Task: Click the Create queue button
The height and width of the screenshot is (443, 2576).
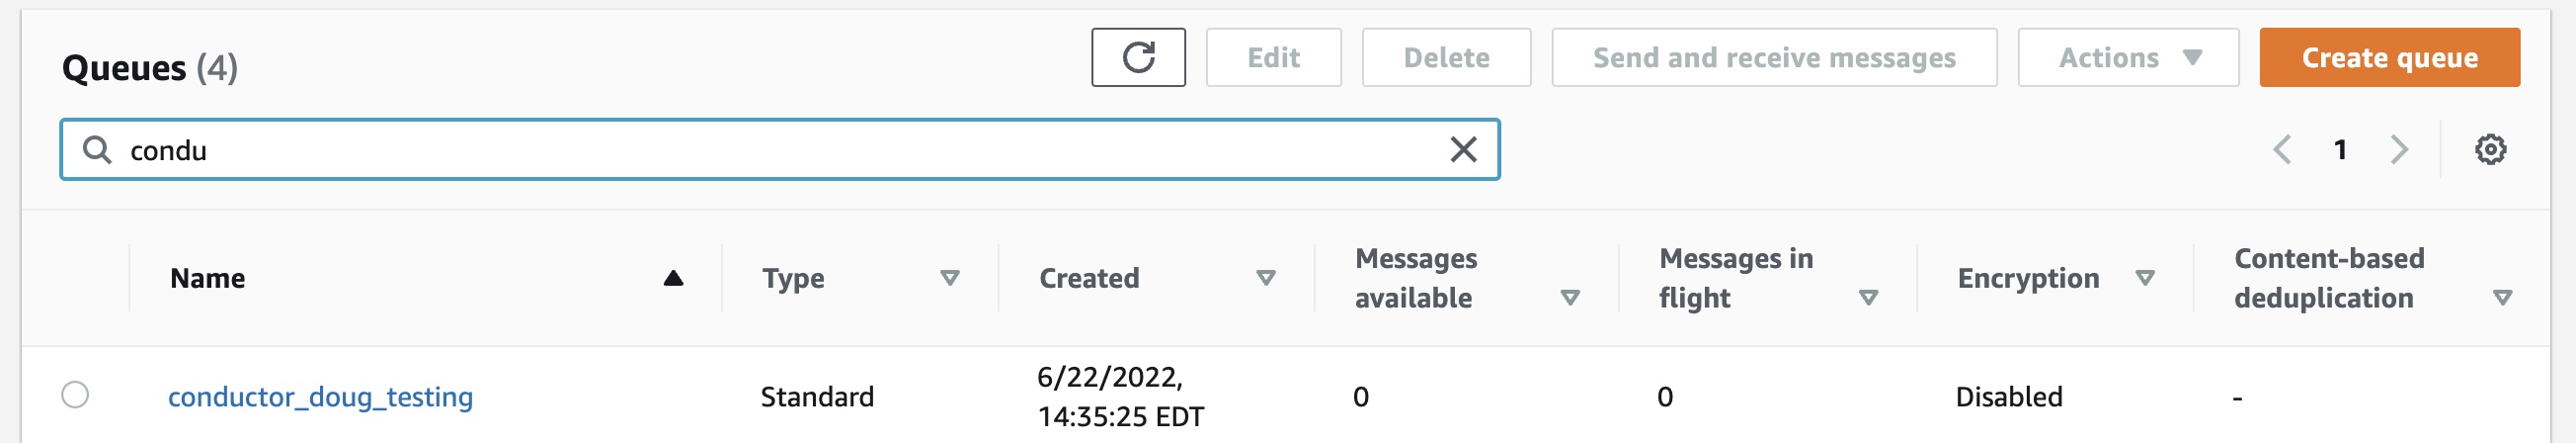Action: pyautogui.click(x=2389, y=58)
